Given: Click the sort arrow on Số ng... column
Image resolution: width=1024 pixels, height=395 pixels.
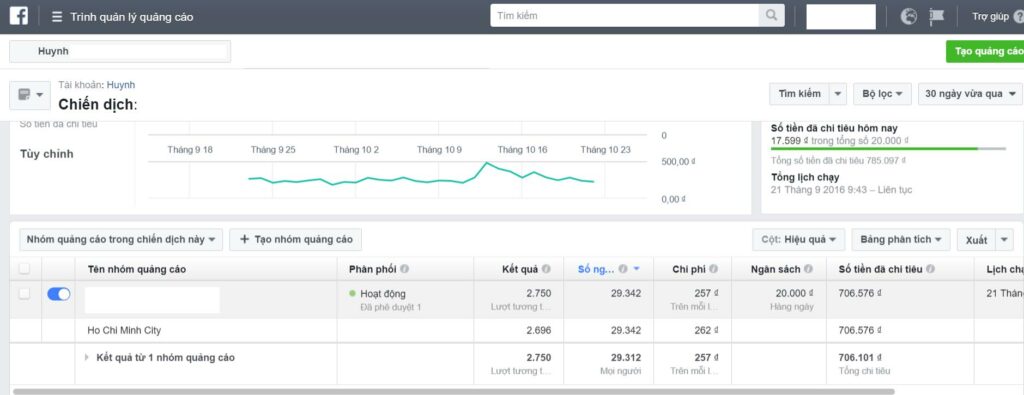Looking at the screenshot, I should pyautogui.click(x=637, y=269).
